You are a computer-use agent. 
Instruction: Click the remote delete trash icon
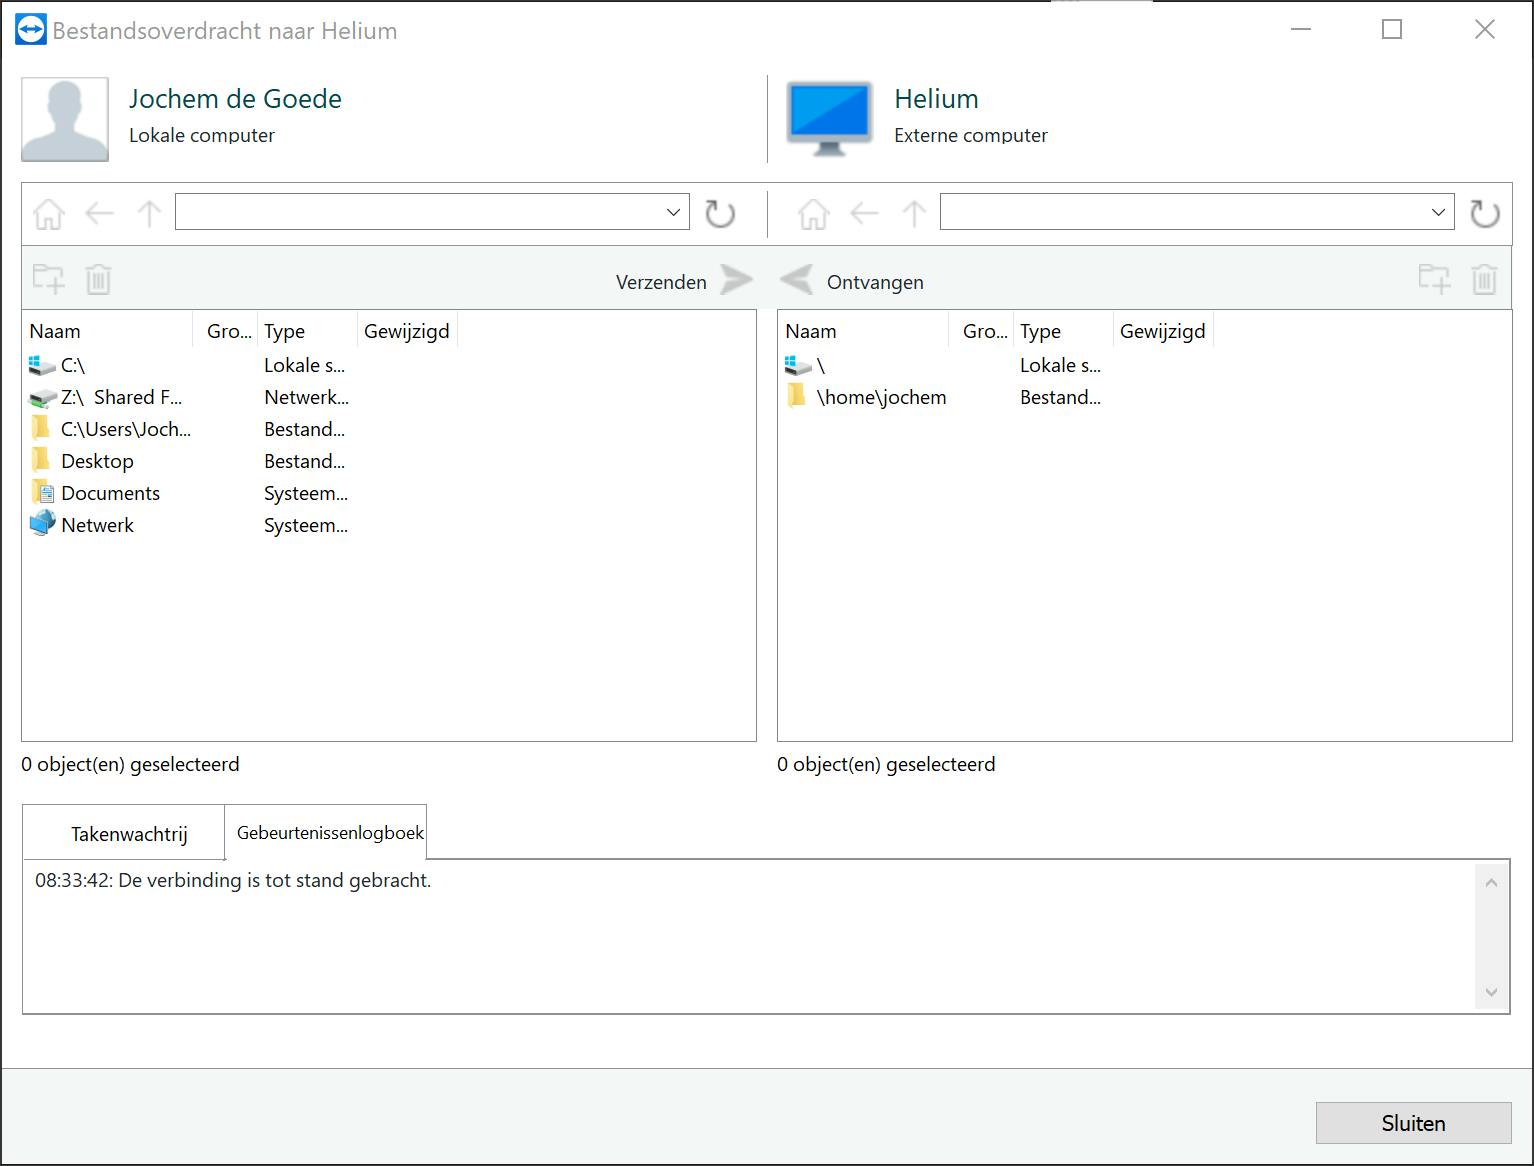(x=1484, y=279)
